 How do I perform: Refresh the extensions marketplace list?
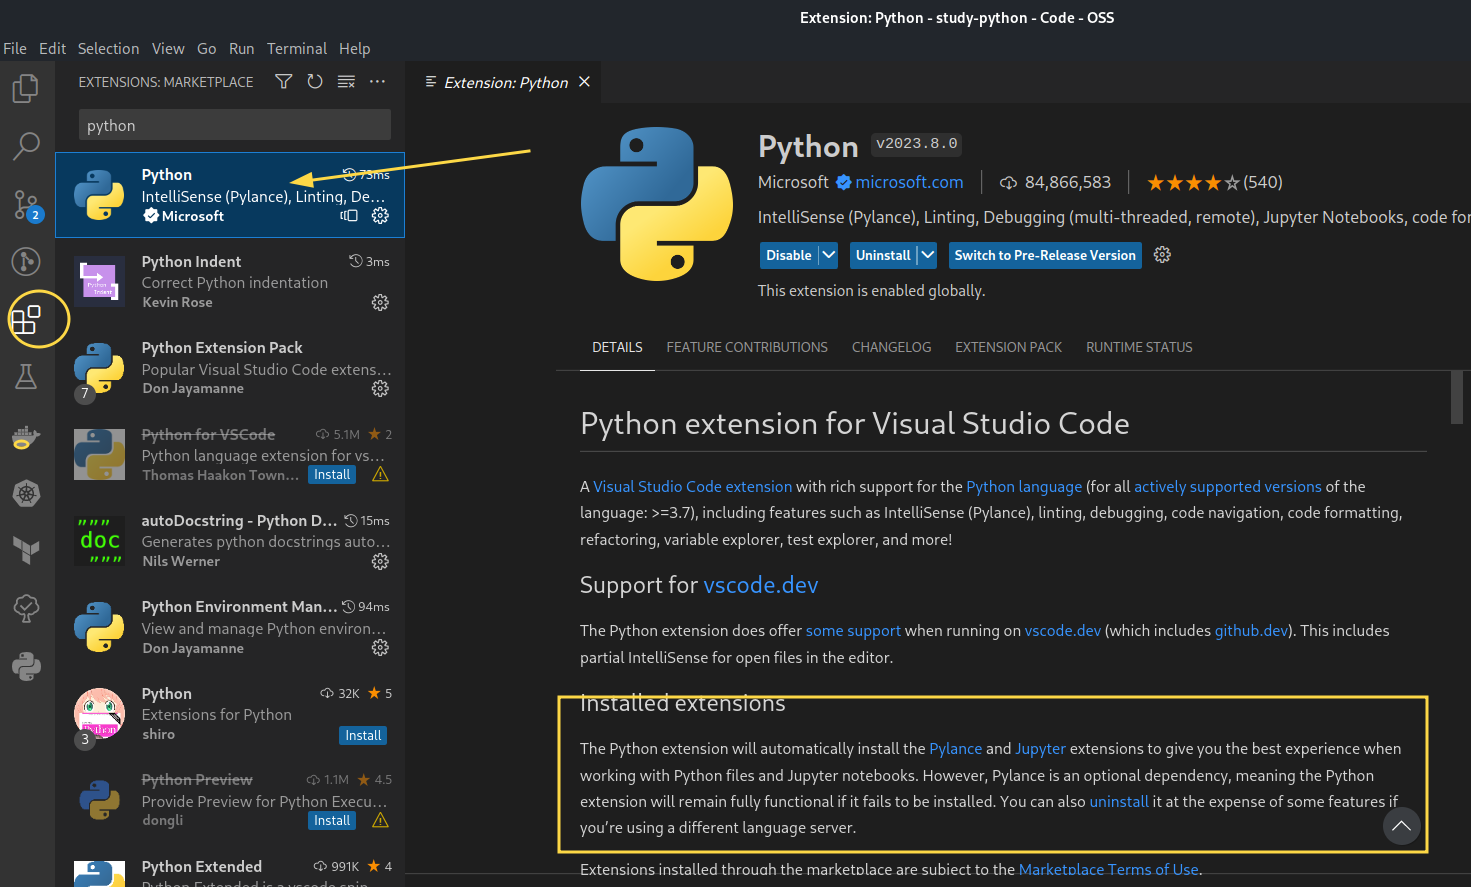pyautogui.click(x=315, y=81)
